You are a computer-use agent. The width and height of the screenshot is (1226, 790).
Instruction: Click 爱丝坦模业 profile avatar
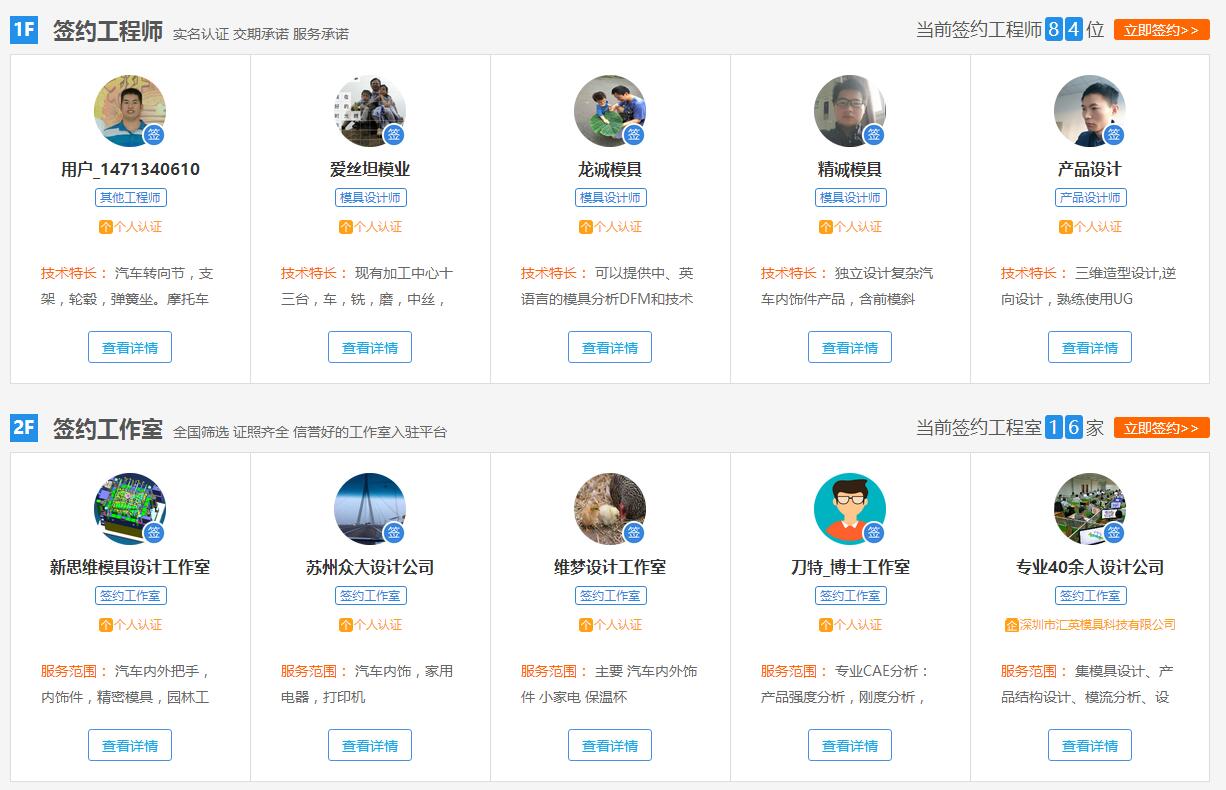click(x=370, y=111)
